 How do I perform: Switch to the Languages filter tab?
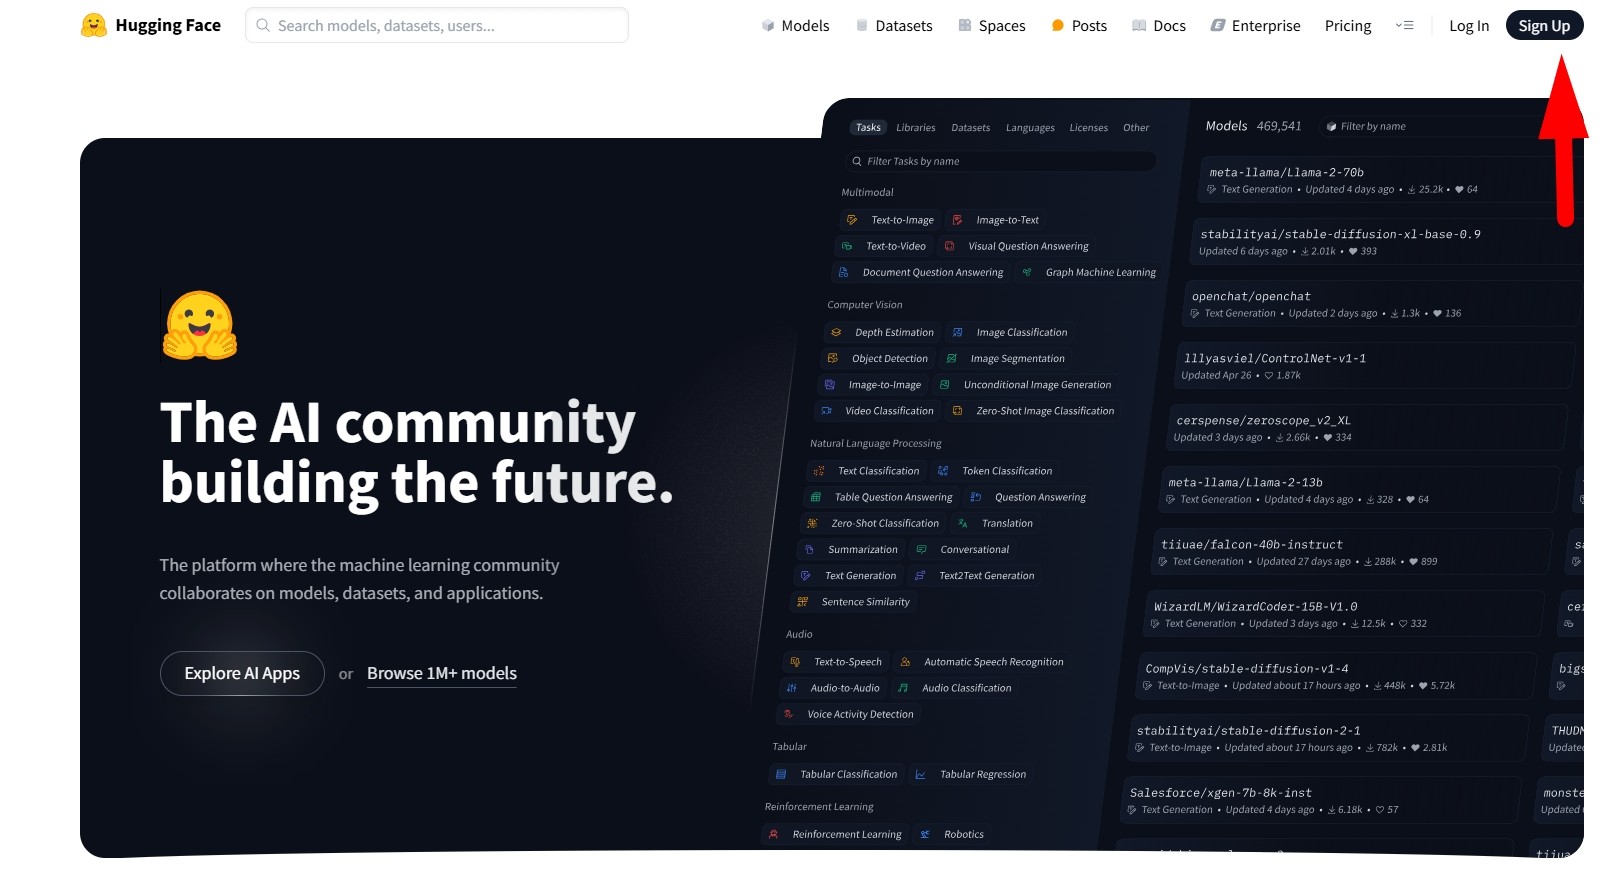[x=1030, y=128]
